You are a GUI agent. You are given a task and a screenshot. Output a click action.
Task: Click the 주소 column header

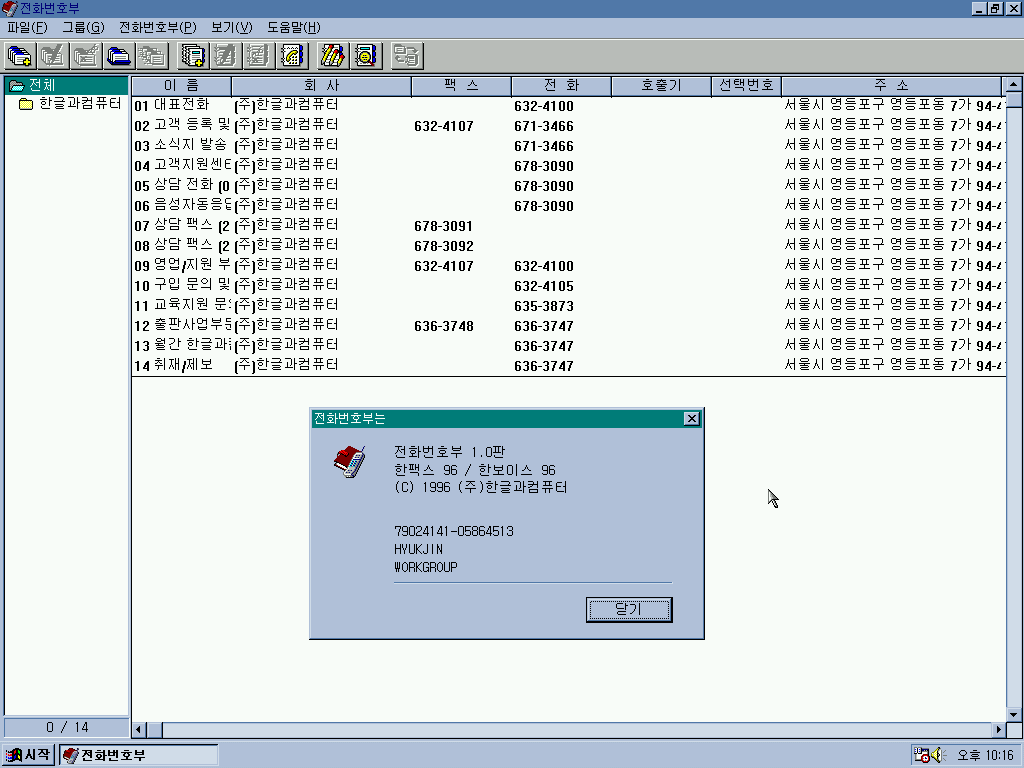point(891,86)
